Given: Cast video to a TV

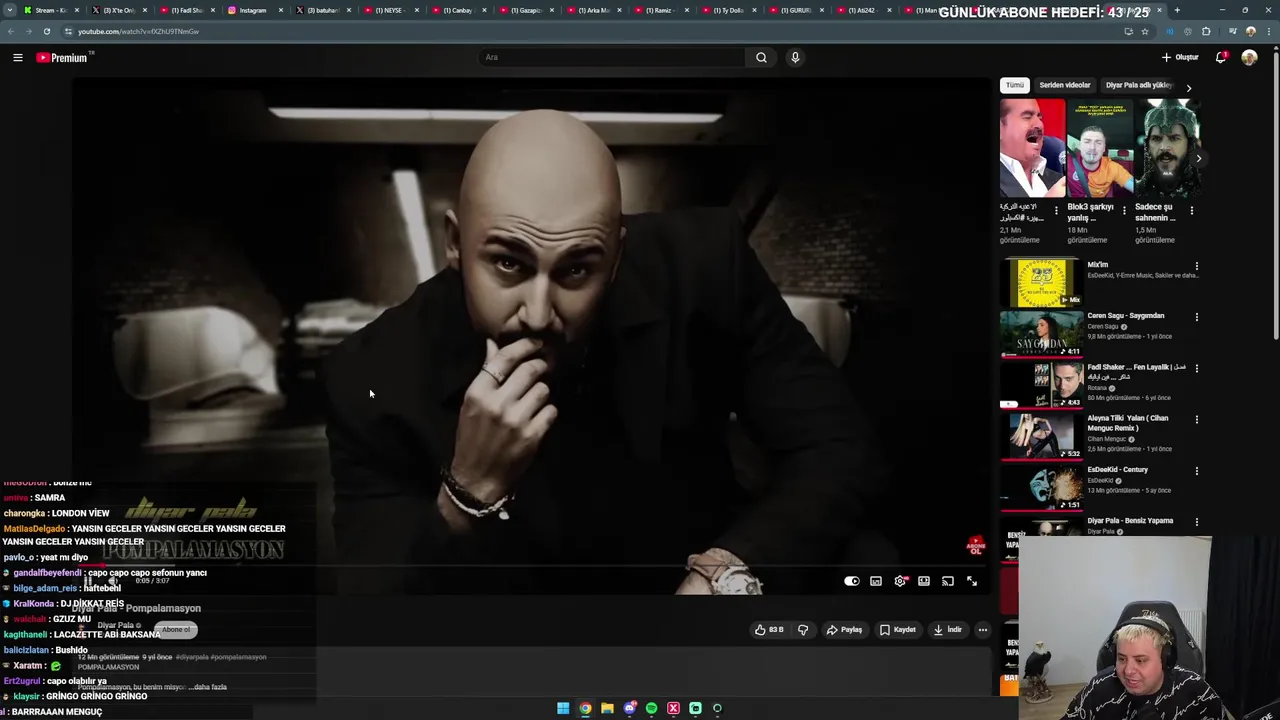Looking at the screenshot, I should [x=948, y=581].
